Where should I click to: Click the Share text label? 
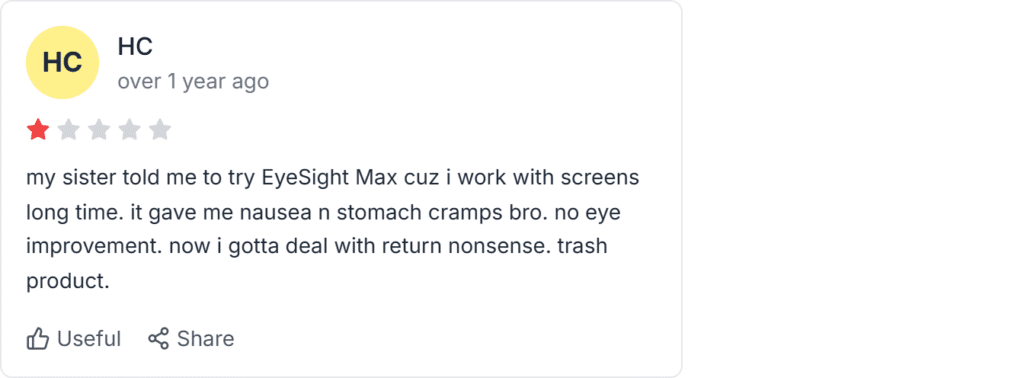(206, 339)
